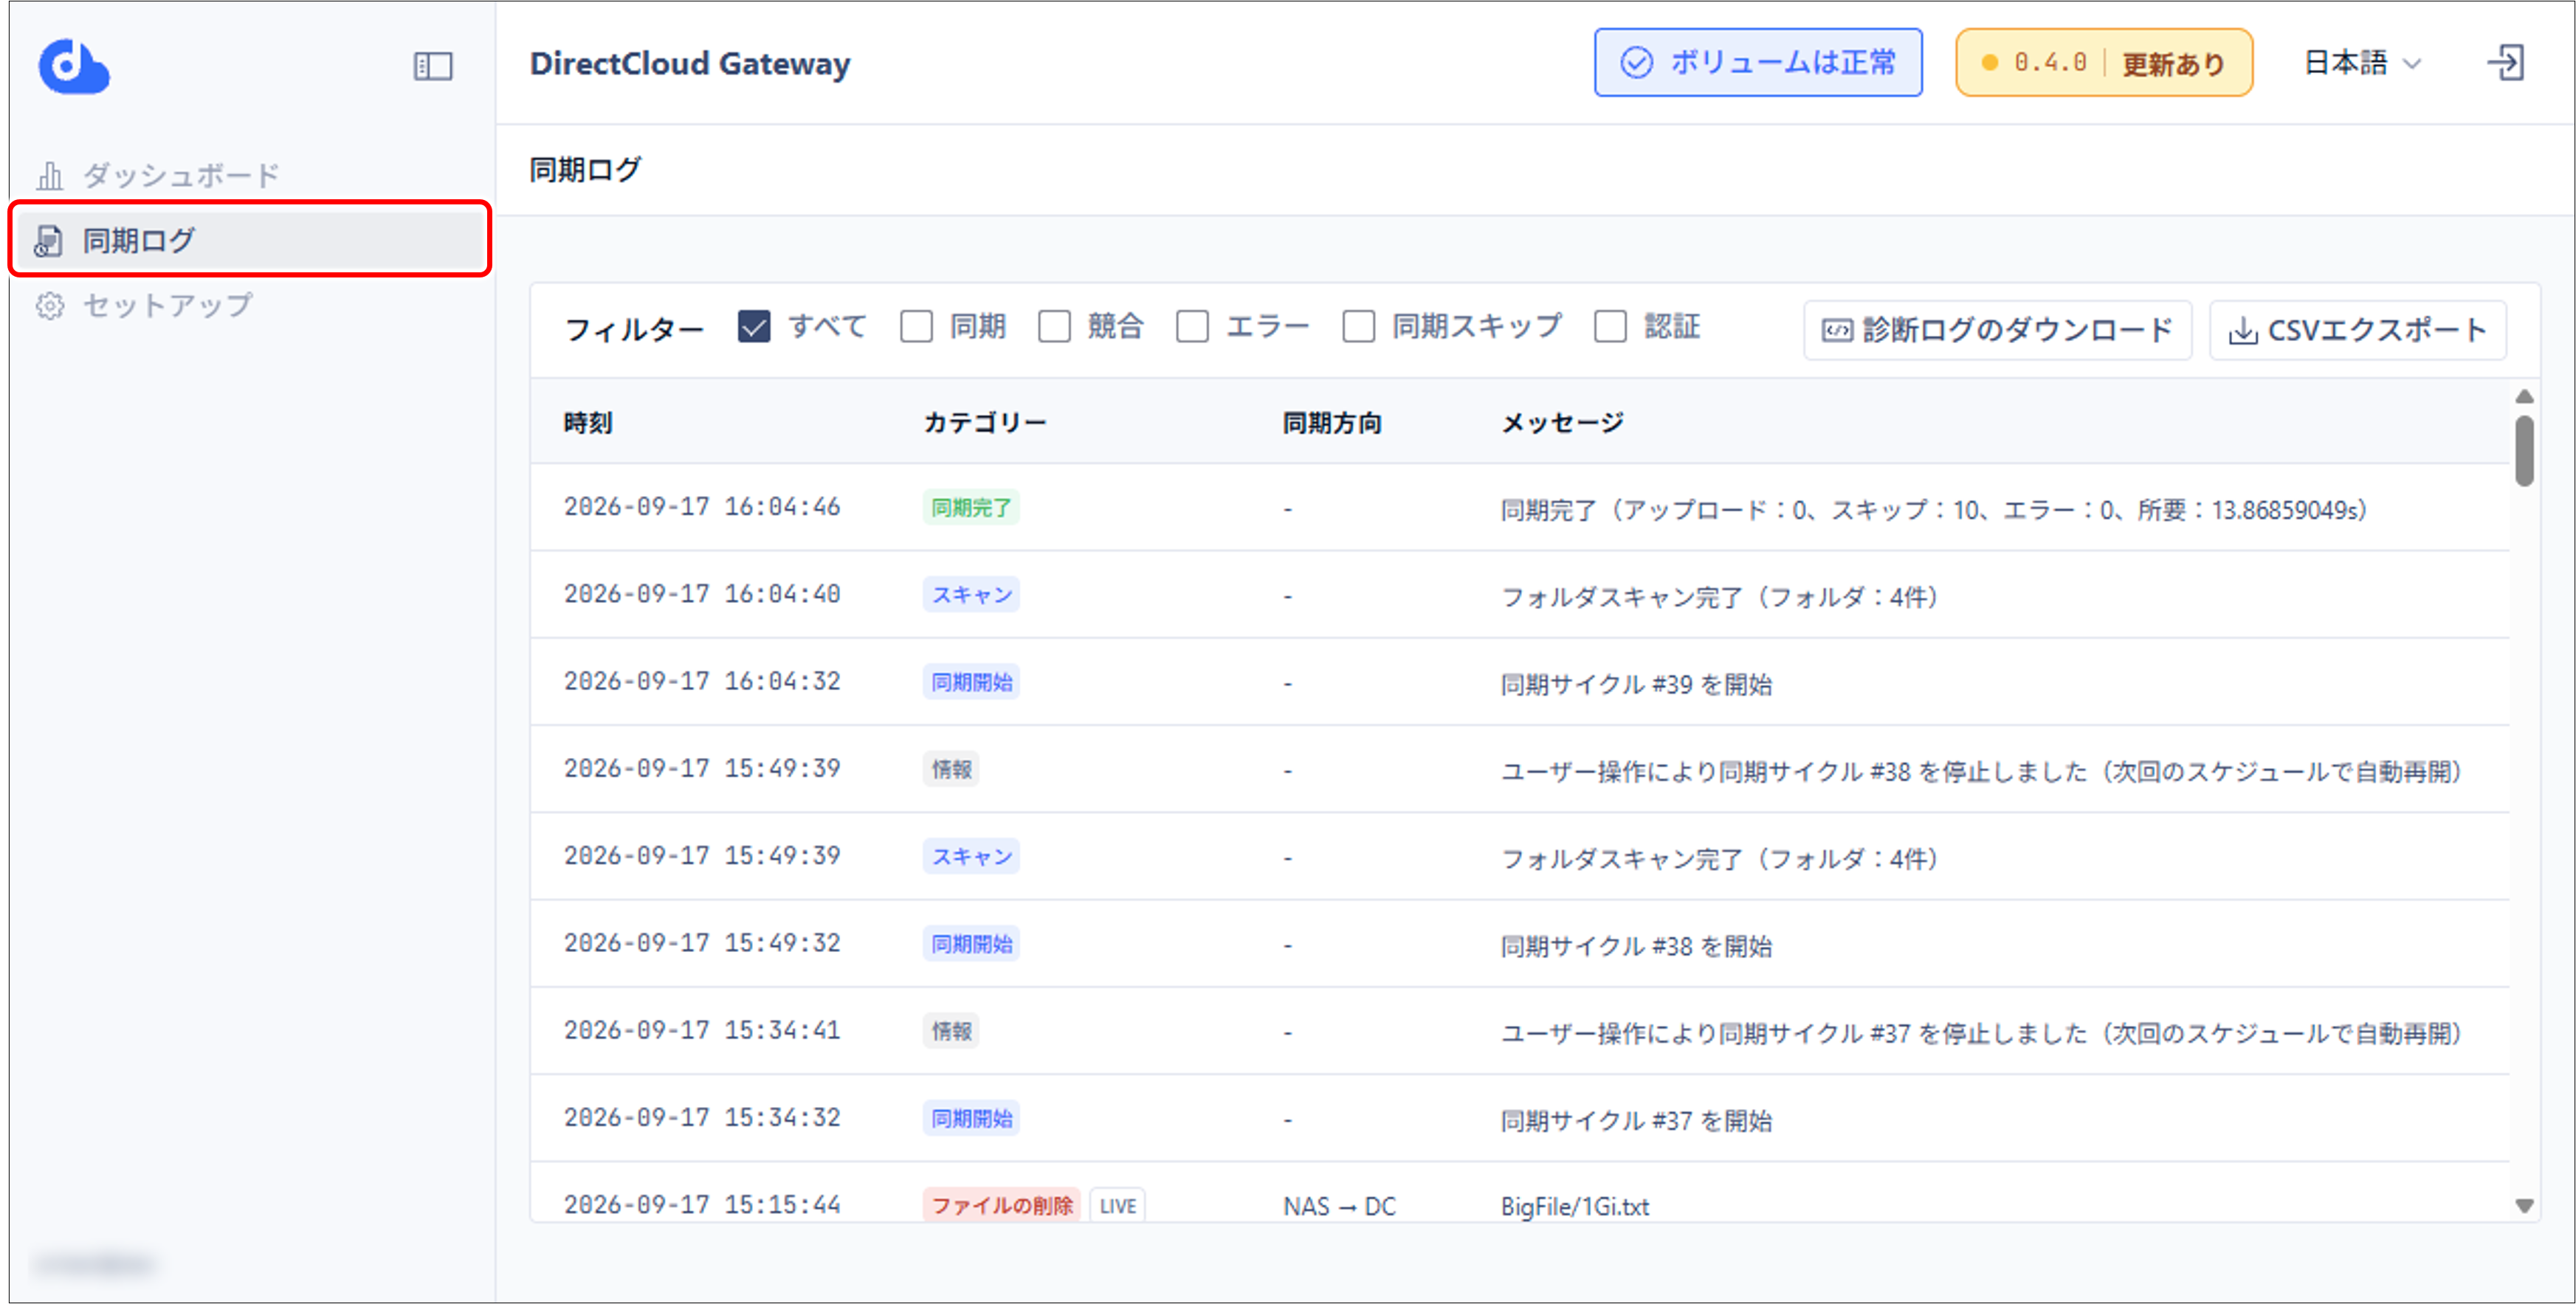Click the sync log document icon
Screen dimensions: 2576x1304
pyautogui.click(x=49, y=241)
